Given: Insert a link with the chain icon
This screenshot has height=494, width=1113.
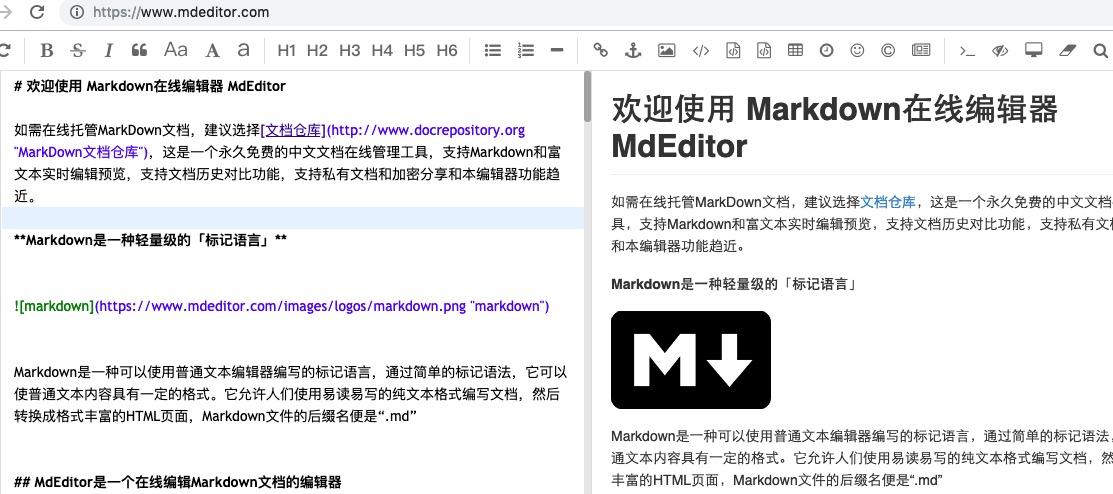Looking at the screenshot, I should (x=600, y=50).
